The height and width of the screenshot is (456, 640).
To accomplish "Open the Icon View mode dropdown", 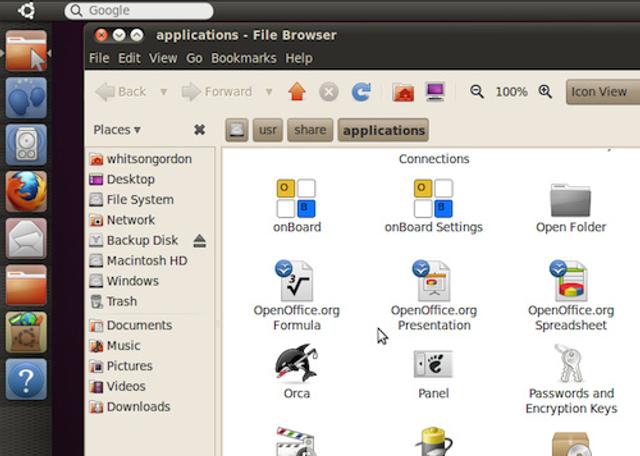I will click(603, 92).
